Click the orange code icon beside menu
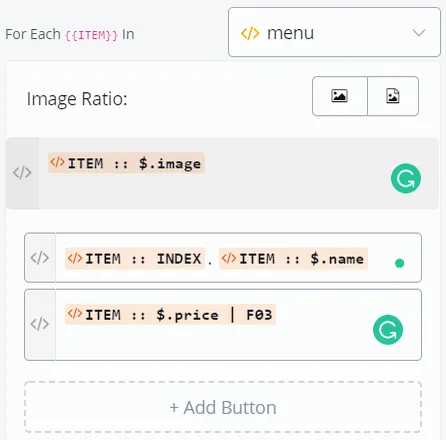The width and height of the screenshot is (446, 440). (250, 33)
